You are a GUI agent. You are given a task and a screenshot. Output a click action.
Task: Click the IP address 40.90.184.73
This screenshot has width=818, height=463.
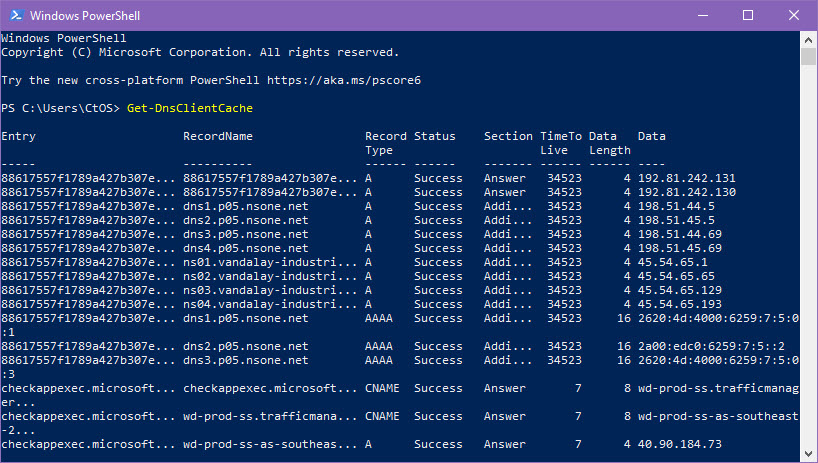coord(679,444)
